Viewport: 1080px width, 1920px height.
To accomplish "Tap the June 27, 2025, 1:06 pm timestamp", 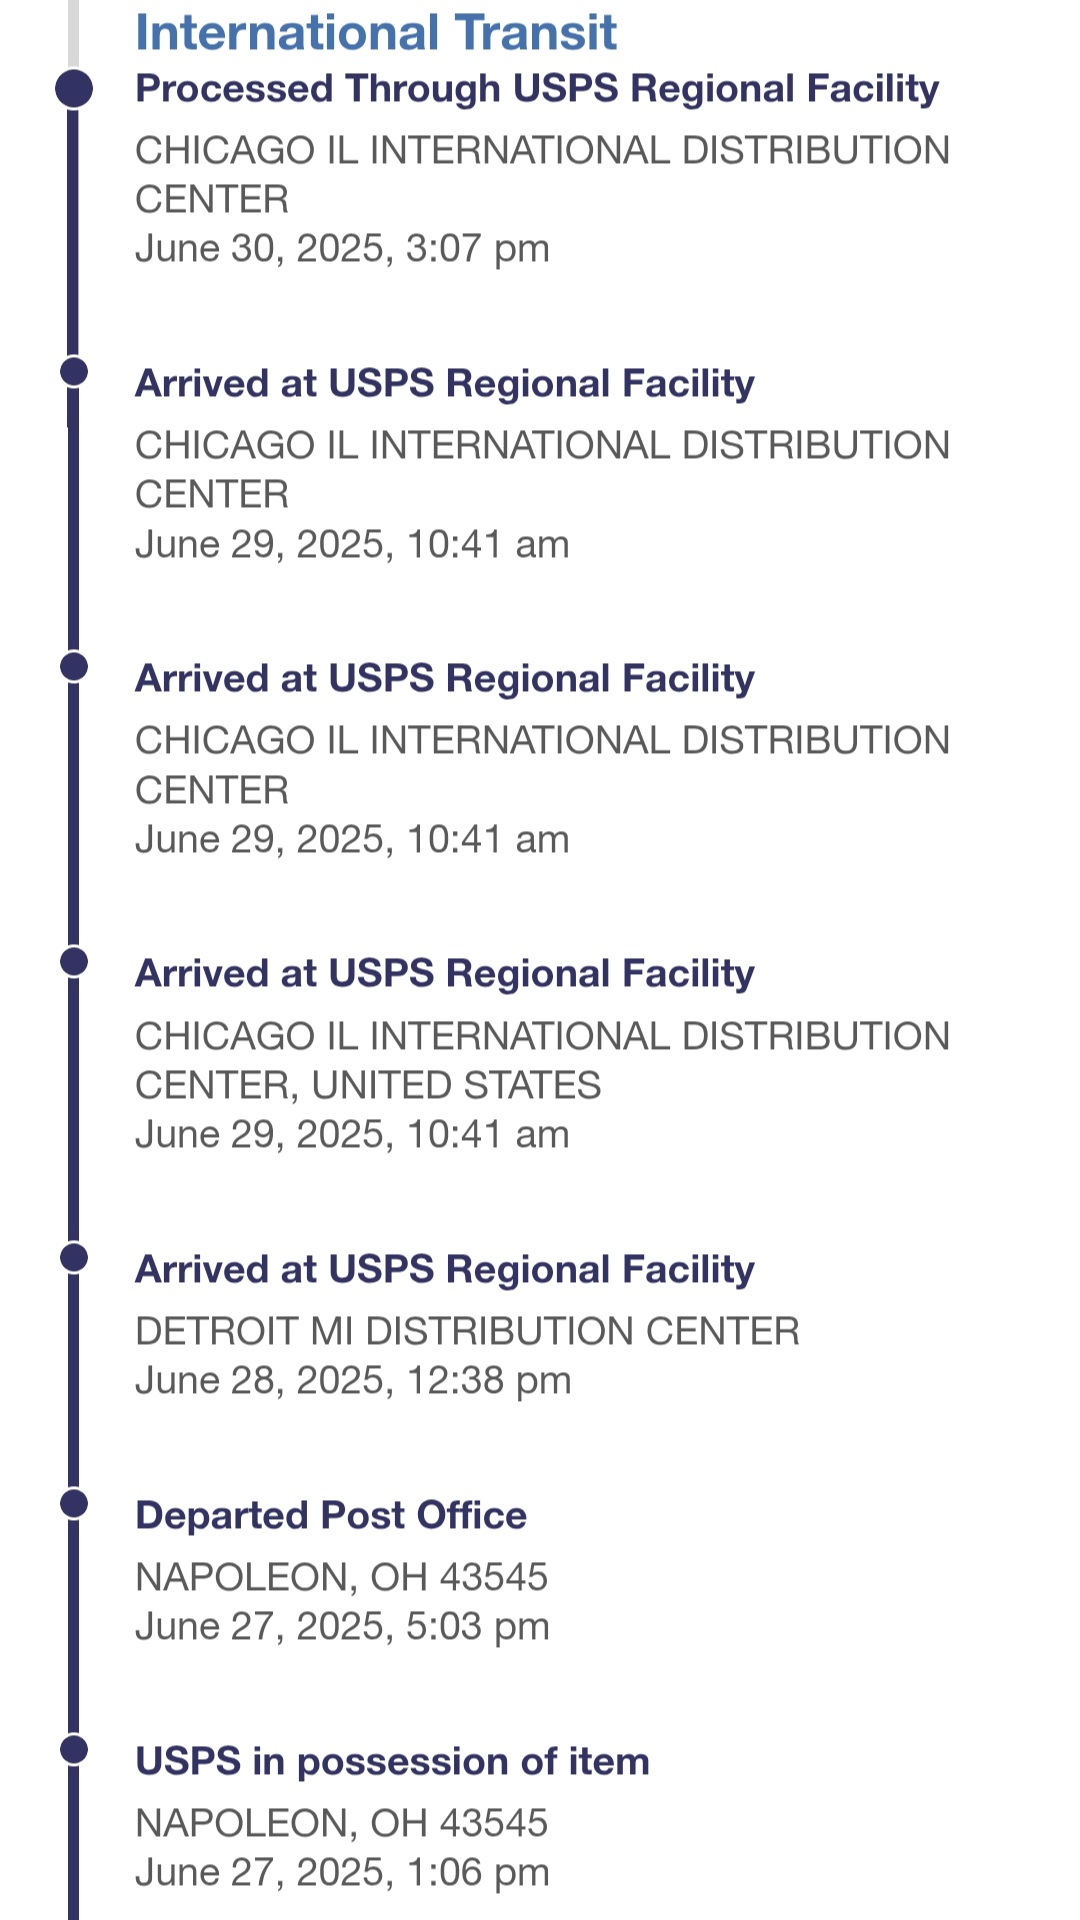I will 342,1872.
